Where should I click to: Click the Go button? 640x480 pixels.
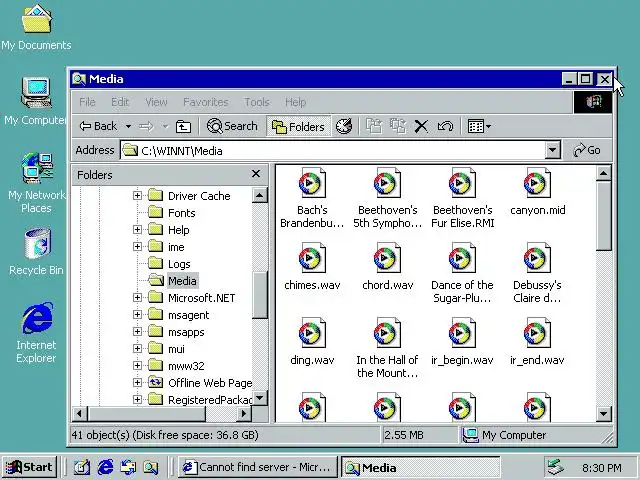[x=587, y=150]
